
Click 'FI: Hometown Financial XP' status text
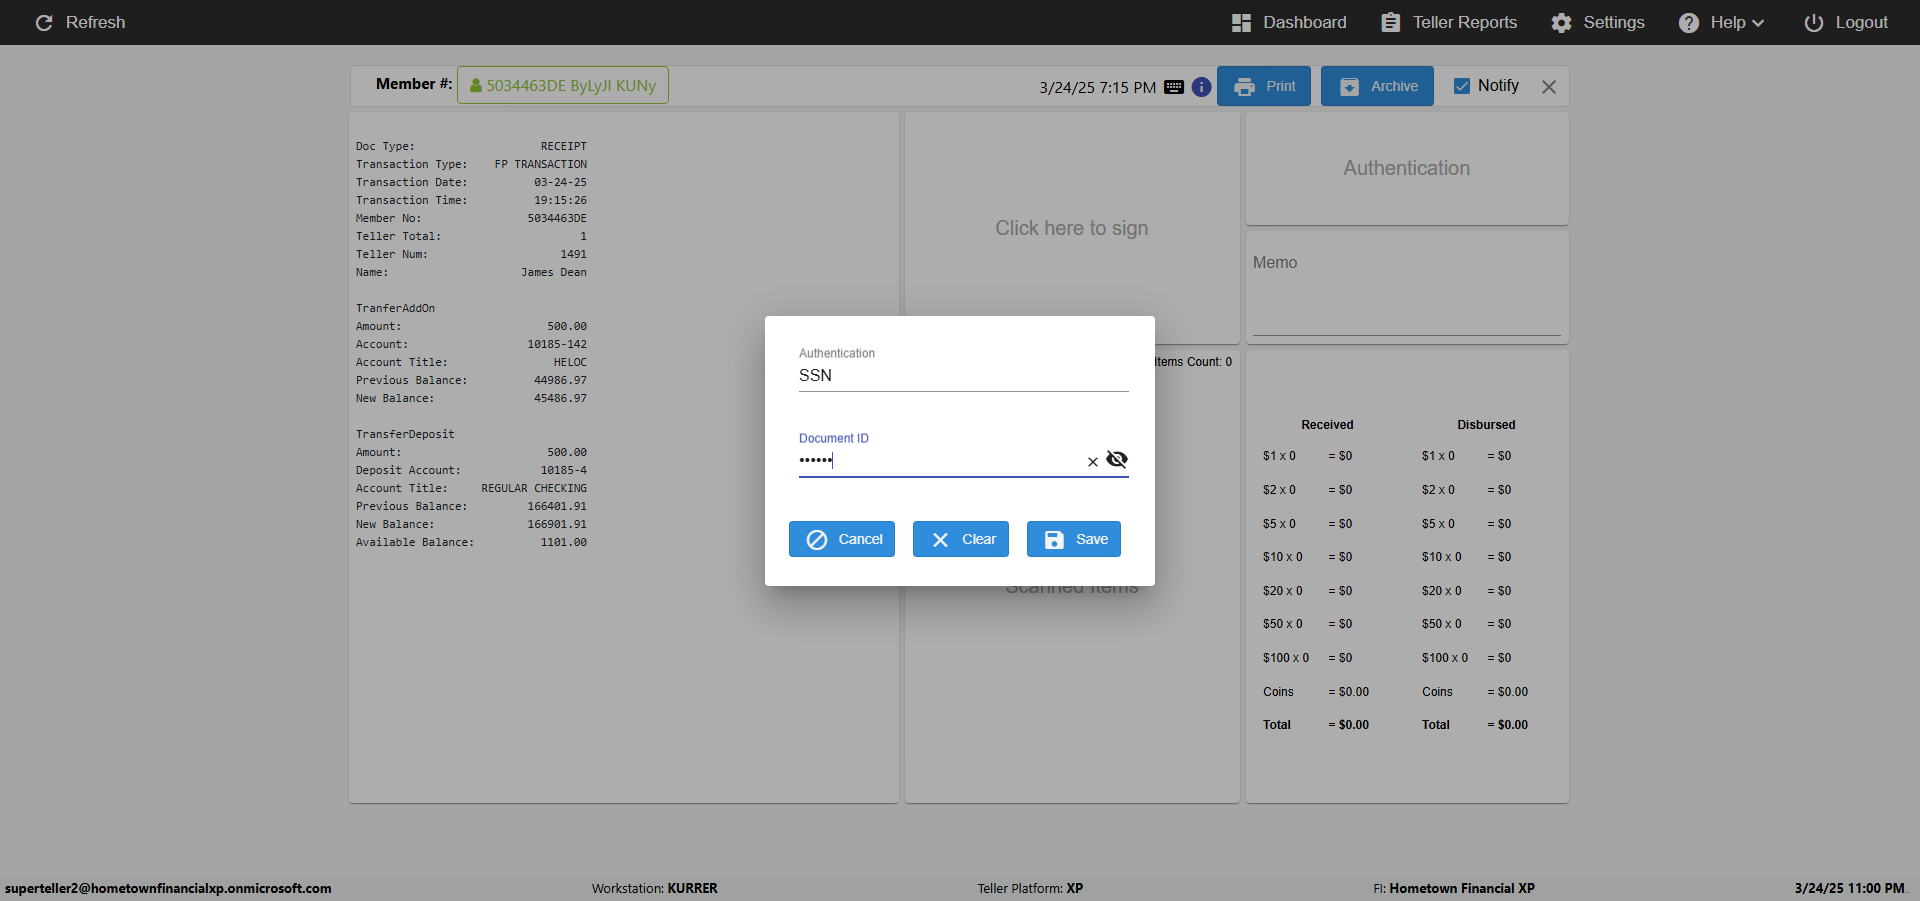(x=1454, y=888)
